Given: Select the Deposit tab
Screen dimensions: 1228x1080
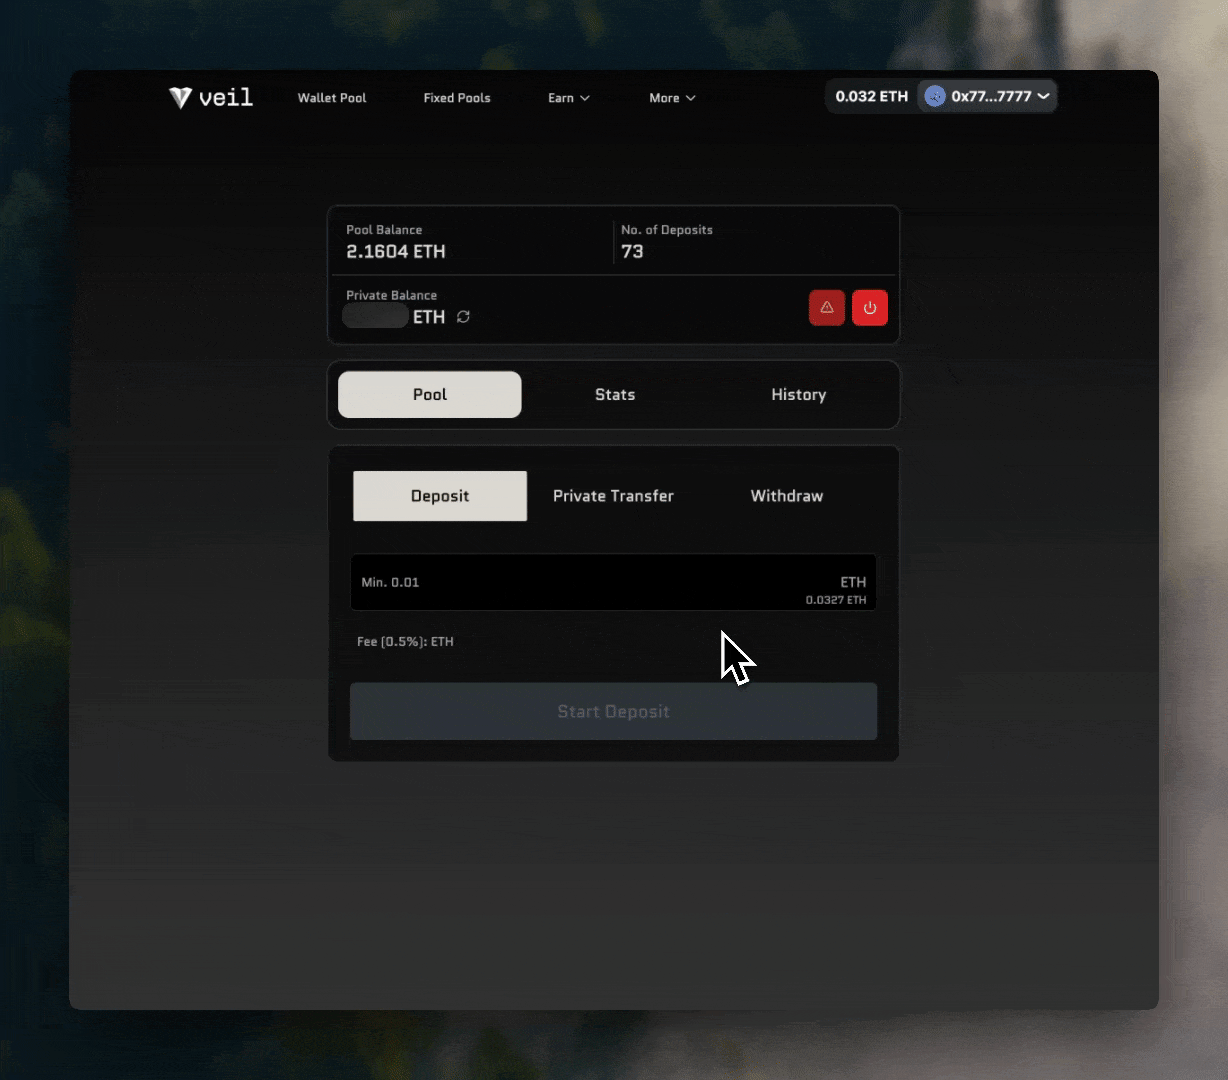Looking at the screenshot, I should (x=440, y=496).
